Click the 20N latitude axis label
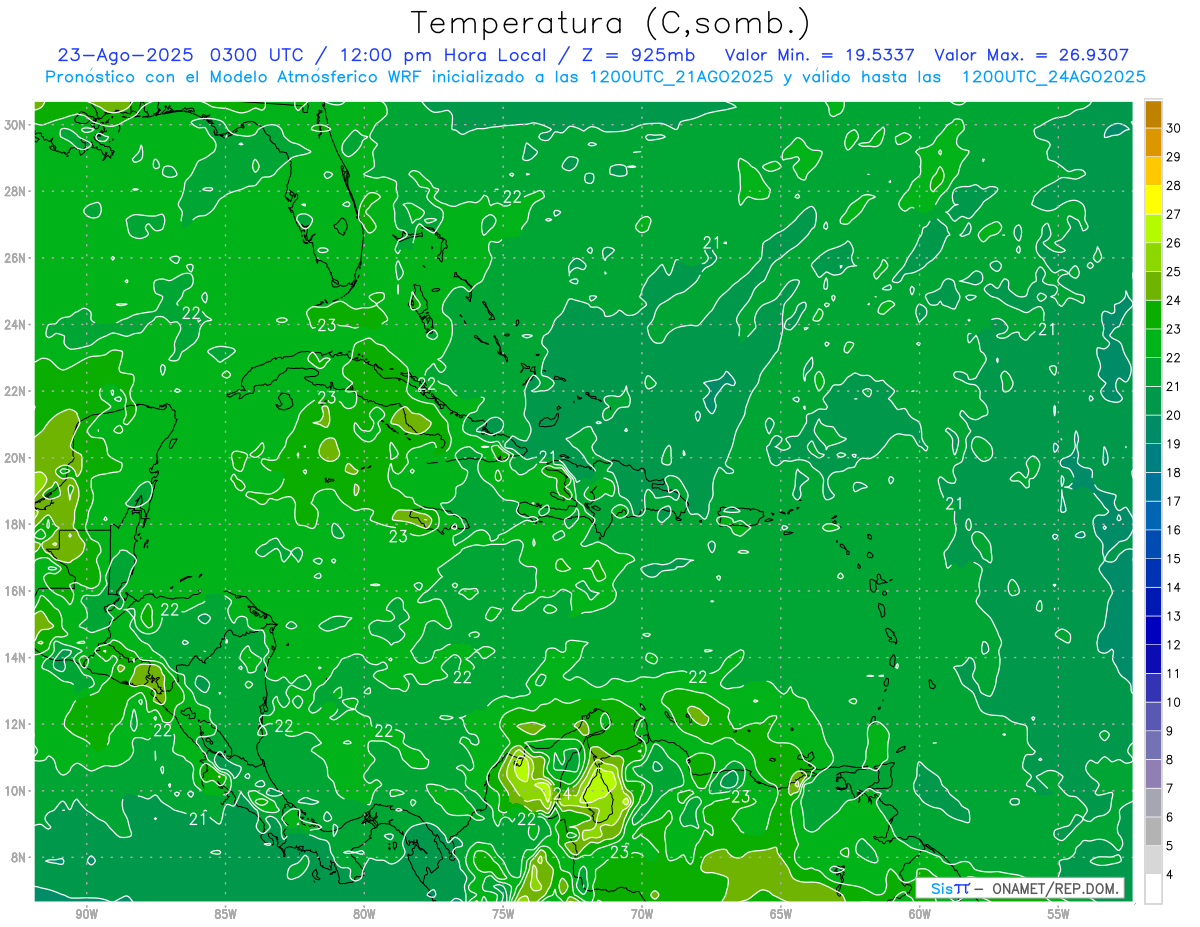This screenshot has width=1200, height=927. [16, 458]
